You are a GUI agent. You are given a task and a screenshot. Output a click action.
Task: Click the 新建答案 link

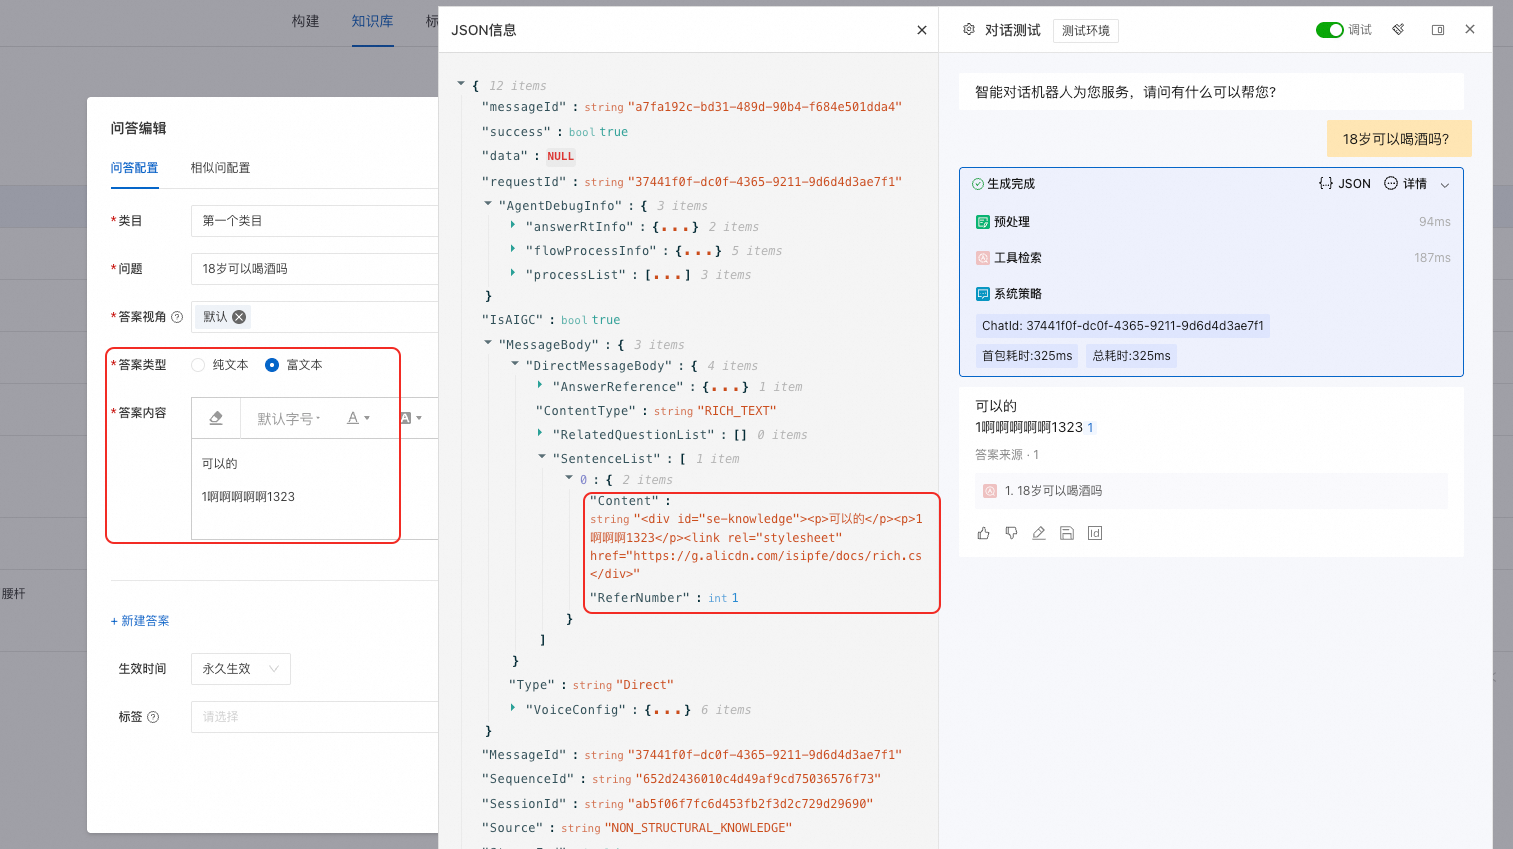[x=140, y=621]
